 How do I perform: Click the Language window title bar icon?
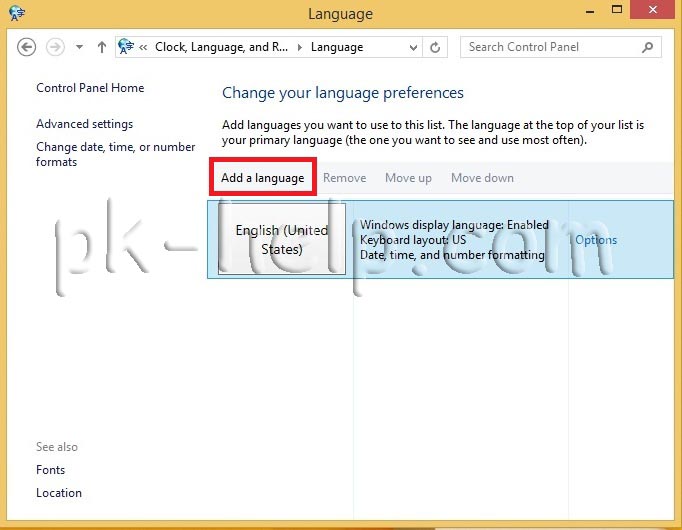[16, 13]
